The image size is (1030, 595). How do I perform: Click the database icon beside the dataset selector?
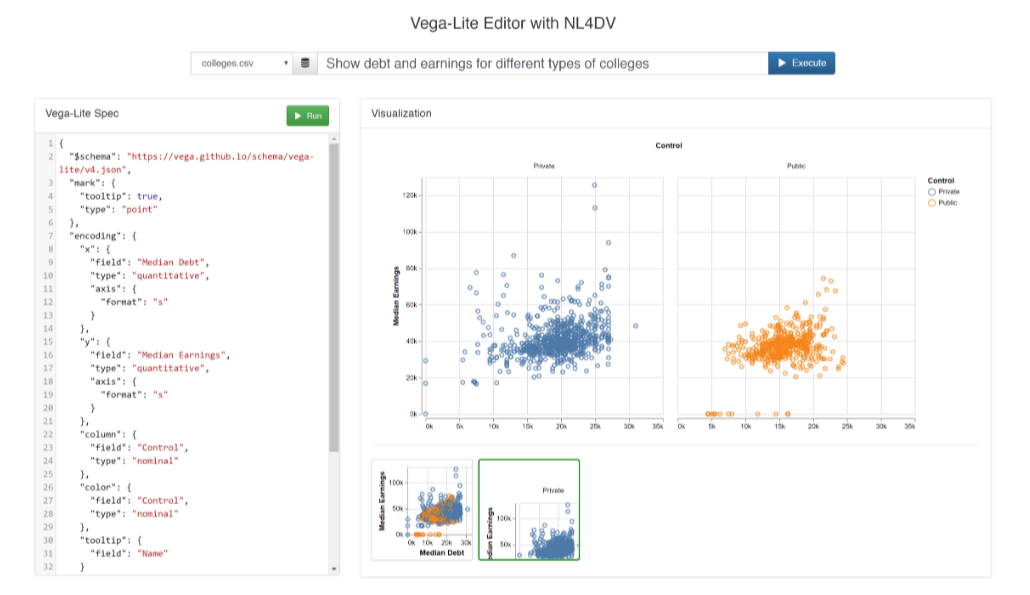pos(305,63)
